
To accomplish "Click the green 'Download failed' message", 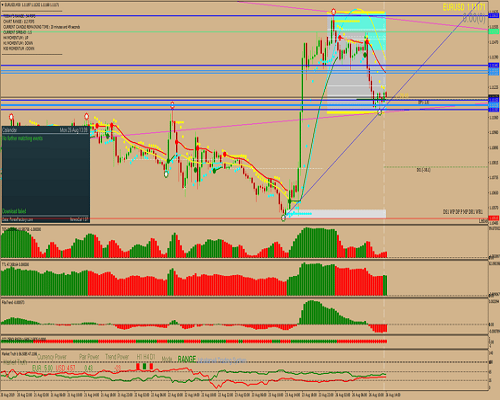I will pos(14,211).
